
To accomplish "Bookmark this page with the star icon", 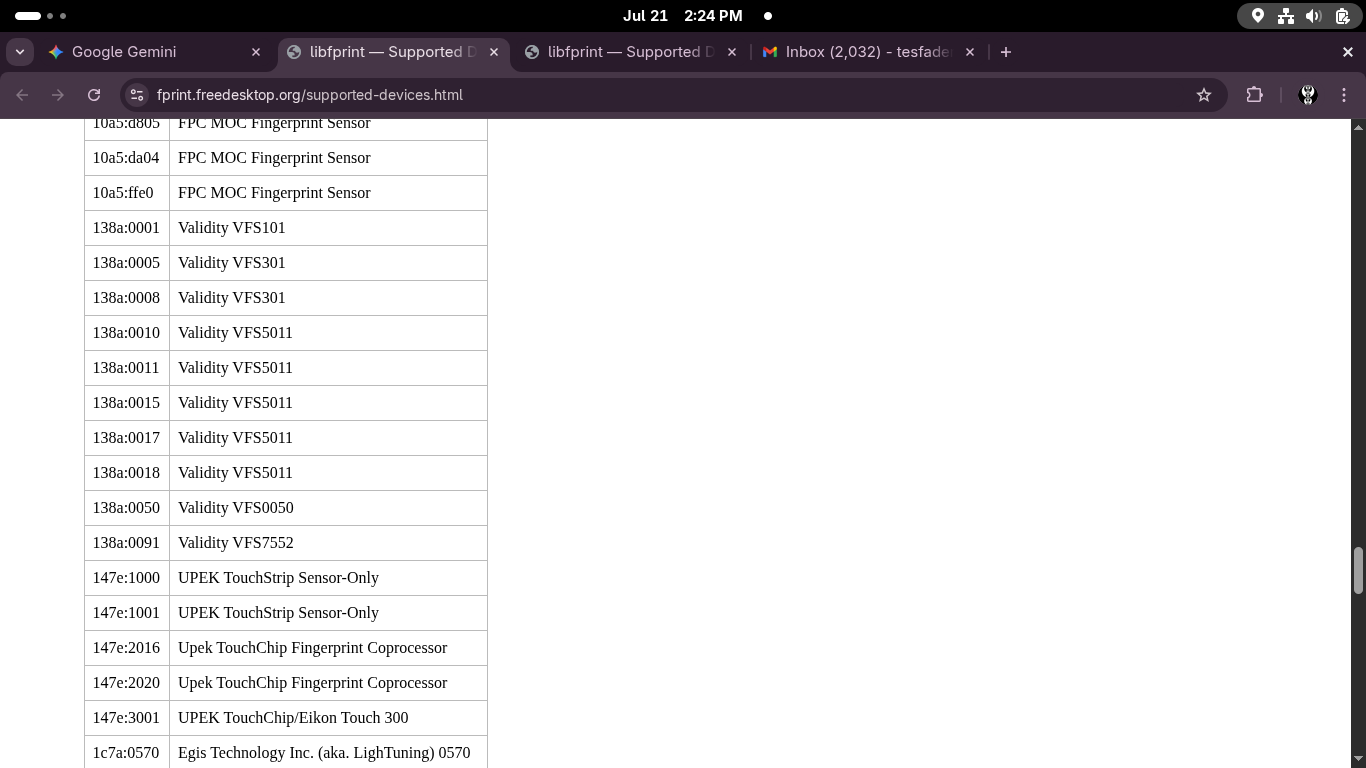I will (1204, 95).
